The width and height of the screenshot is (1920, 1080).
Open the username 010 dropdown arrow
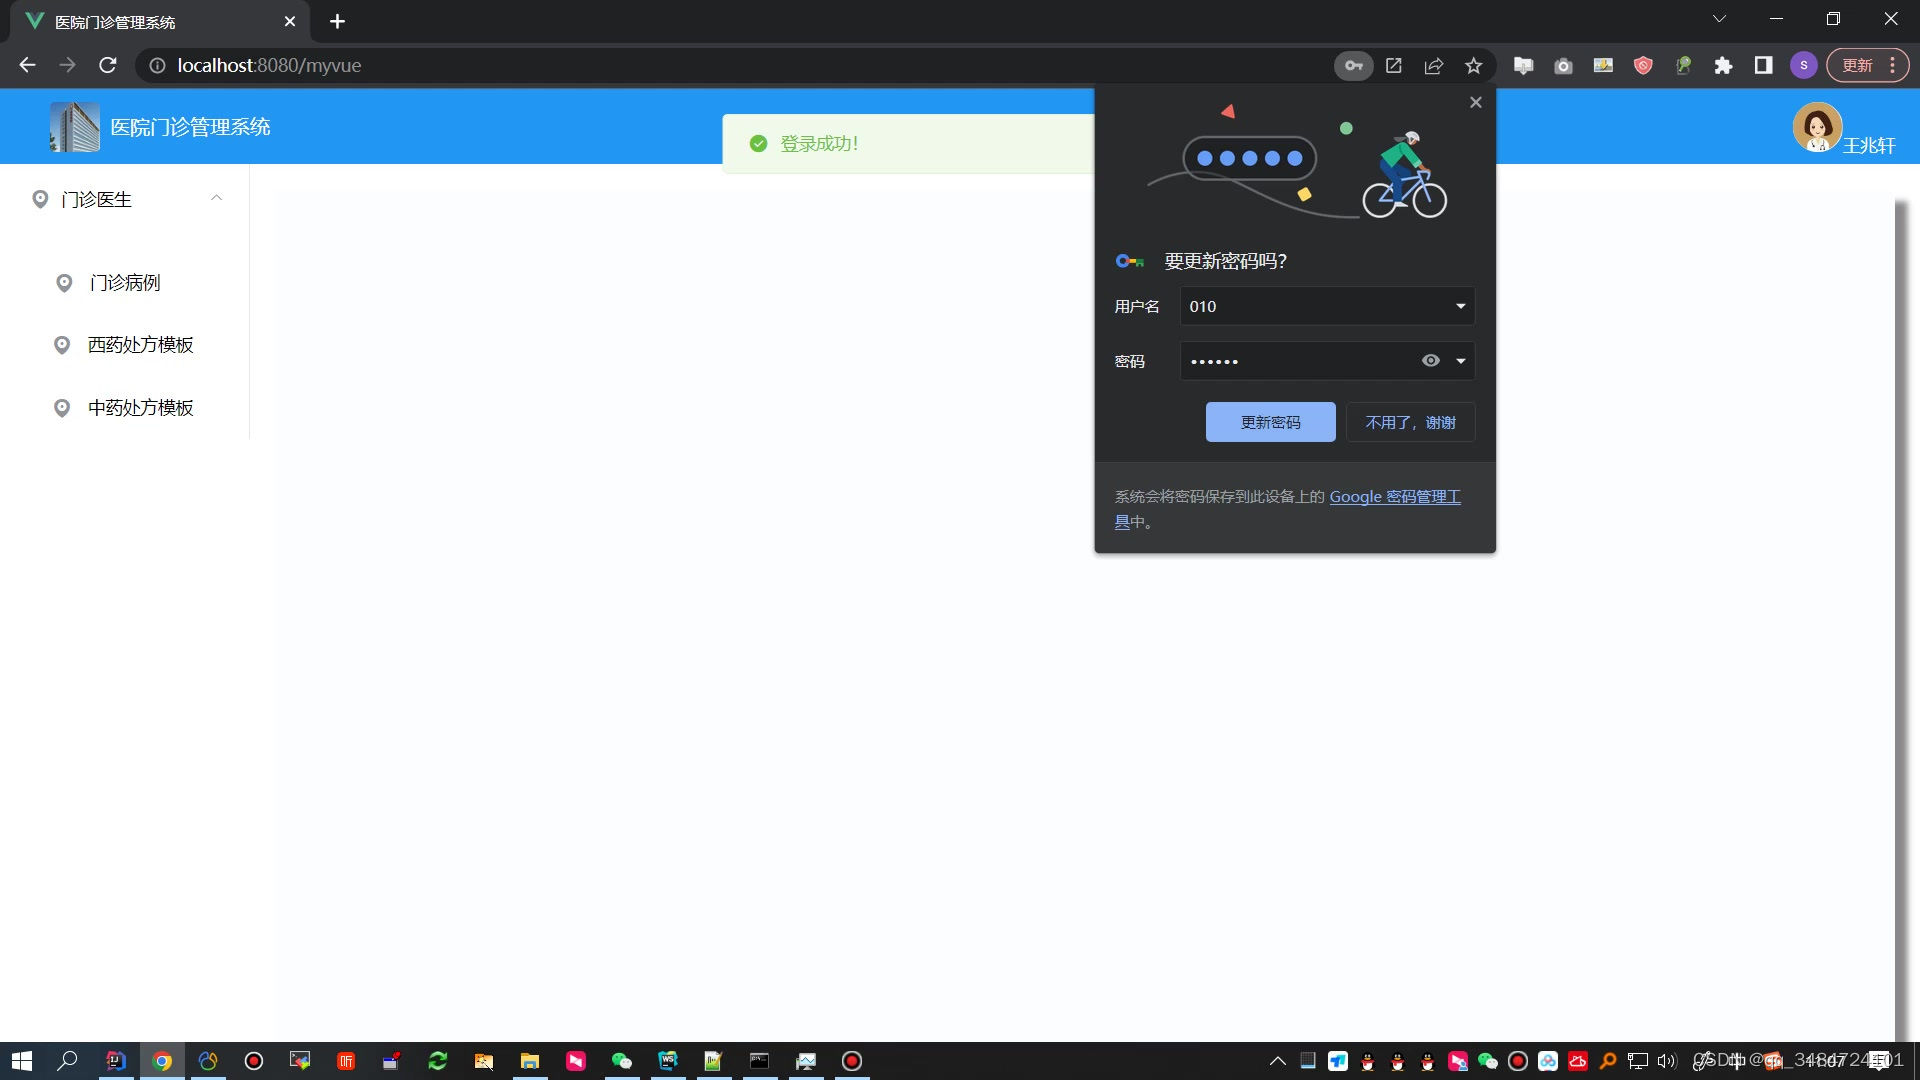click(1460, 306)
